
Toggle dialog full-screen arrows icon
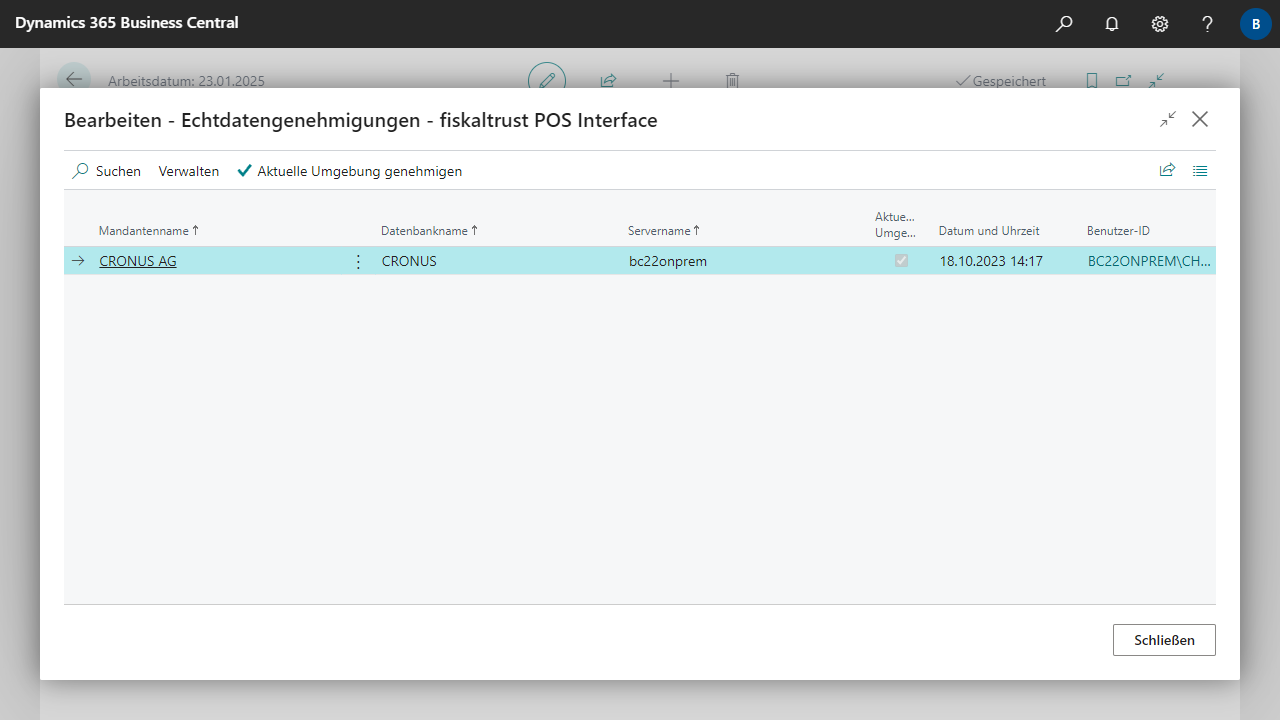[x=1168, y=119]
